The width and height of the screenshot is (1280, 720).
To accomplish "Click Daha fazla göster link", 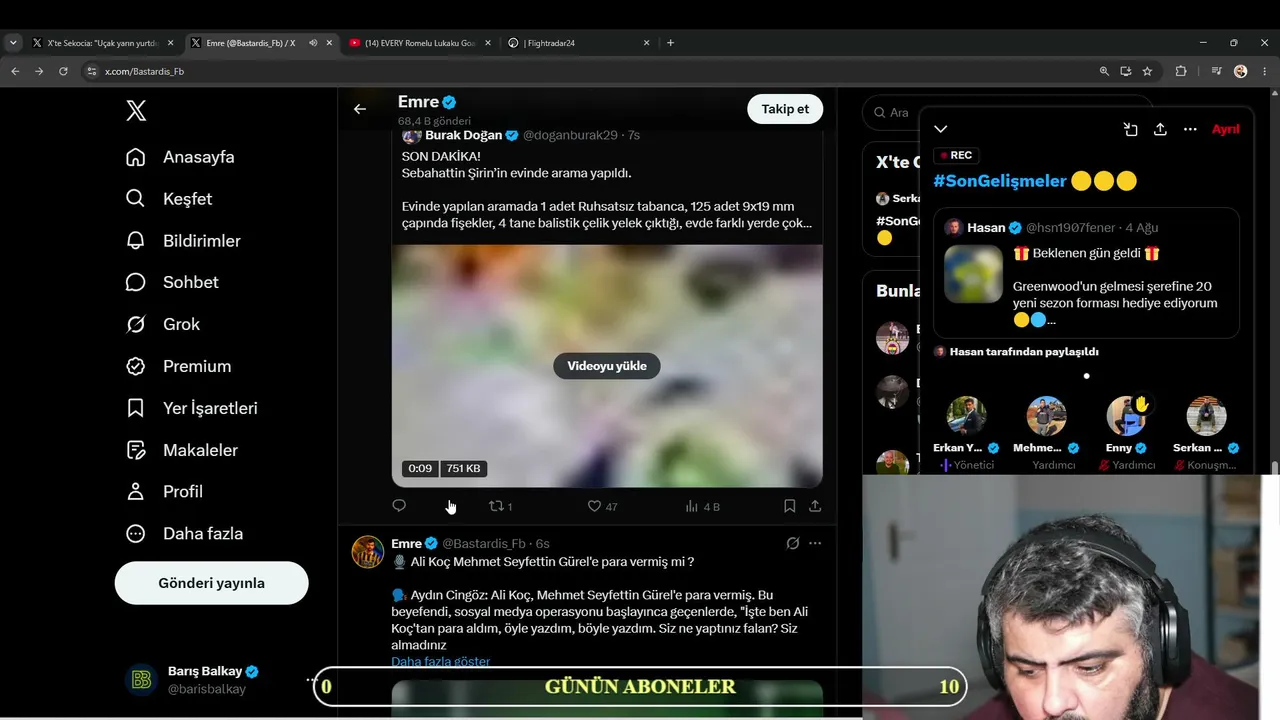I will coord(441,662).
